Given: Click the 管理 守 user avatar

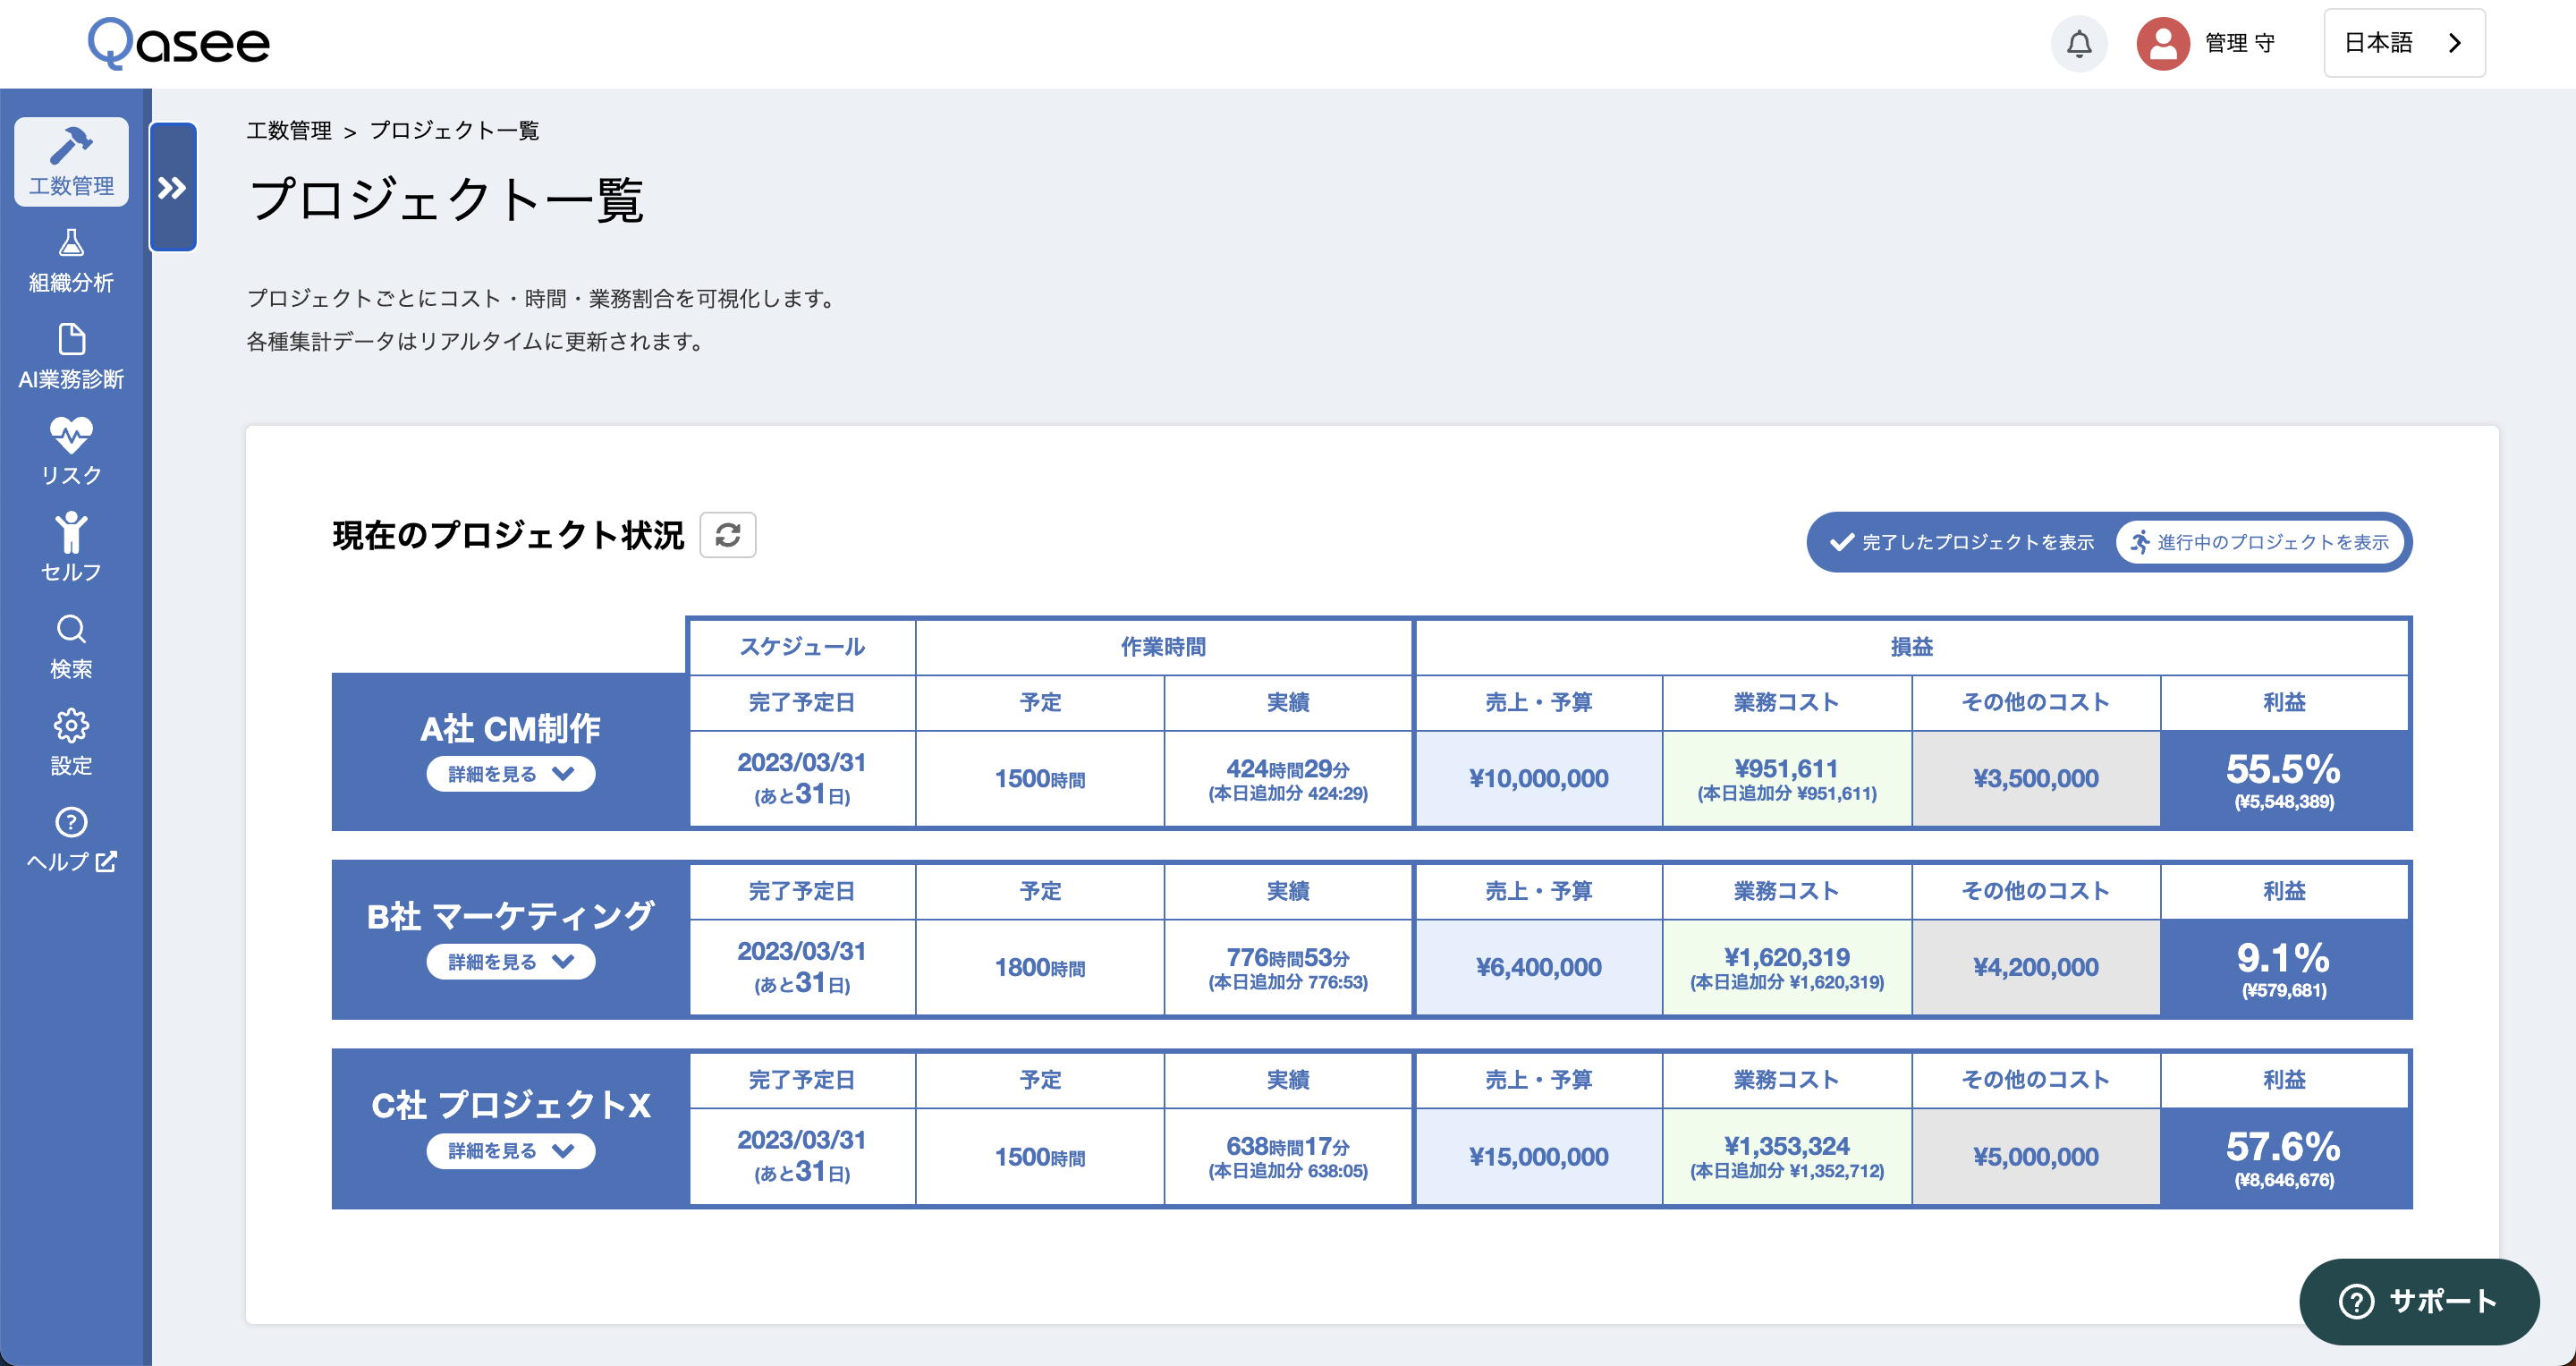Looking at the screenshot, I should (x=2162, y=43).
